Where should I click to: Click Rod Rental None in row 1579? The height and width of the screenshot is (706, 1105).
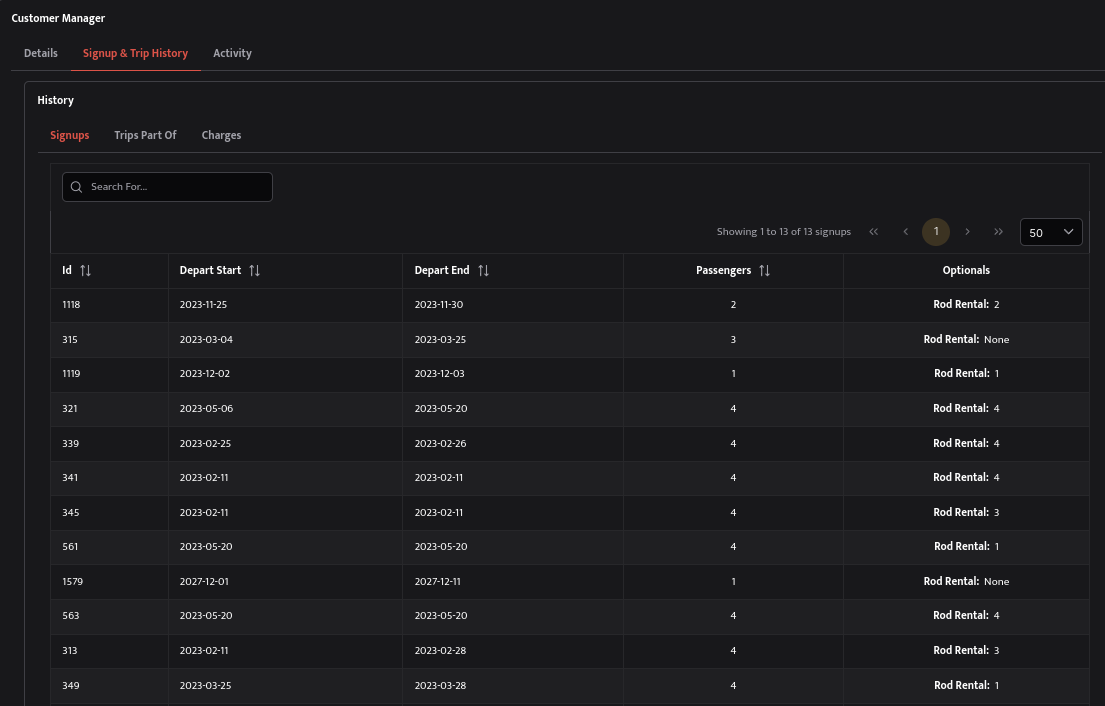(966, 581)
